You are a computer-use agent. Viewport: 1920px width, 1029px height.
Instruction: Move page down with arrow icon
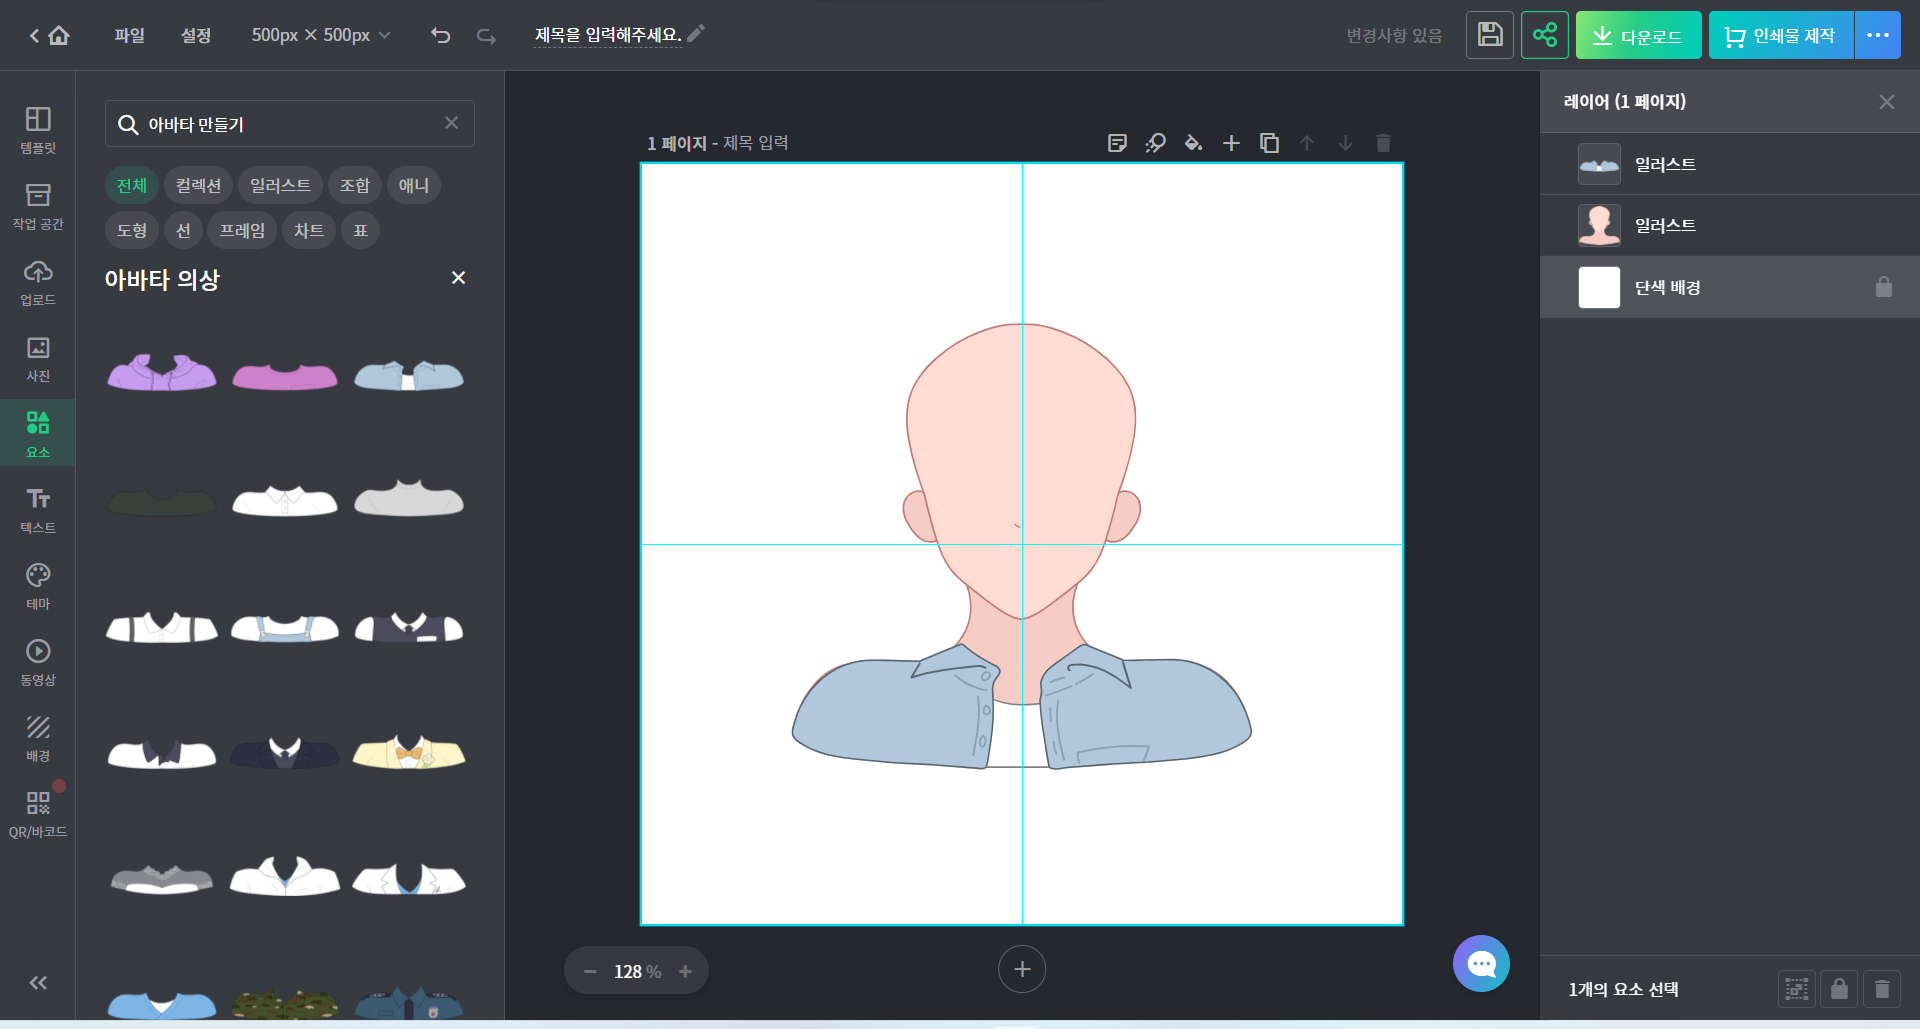coord(1345,143)
